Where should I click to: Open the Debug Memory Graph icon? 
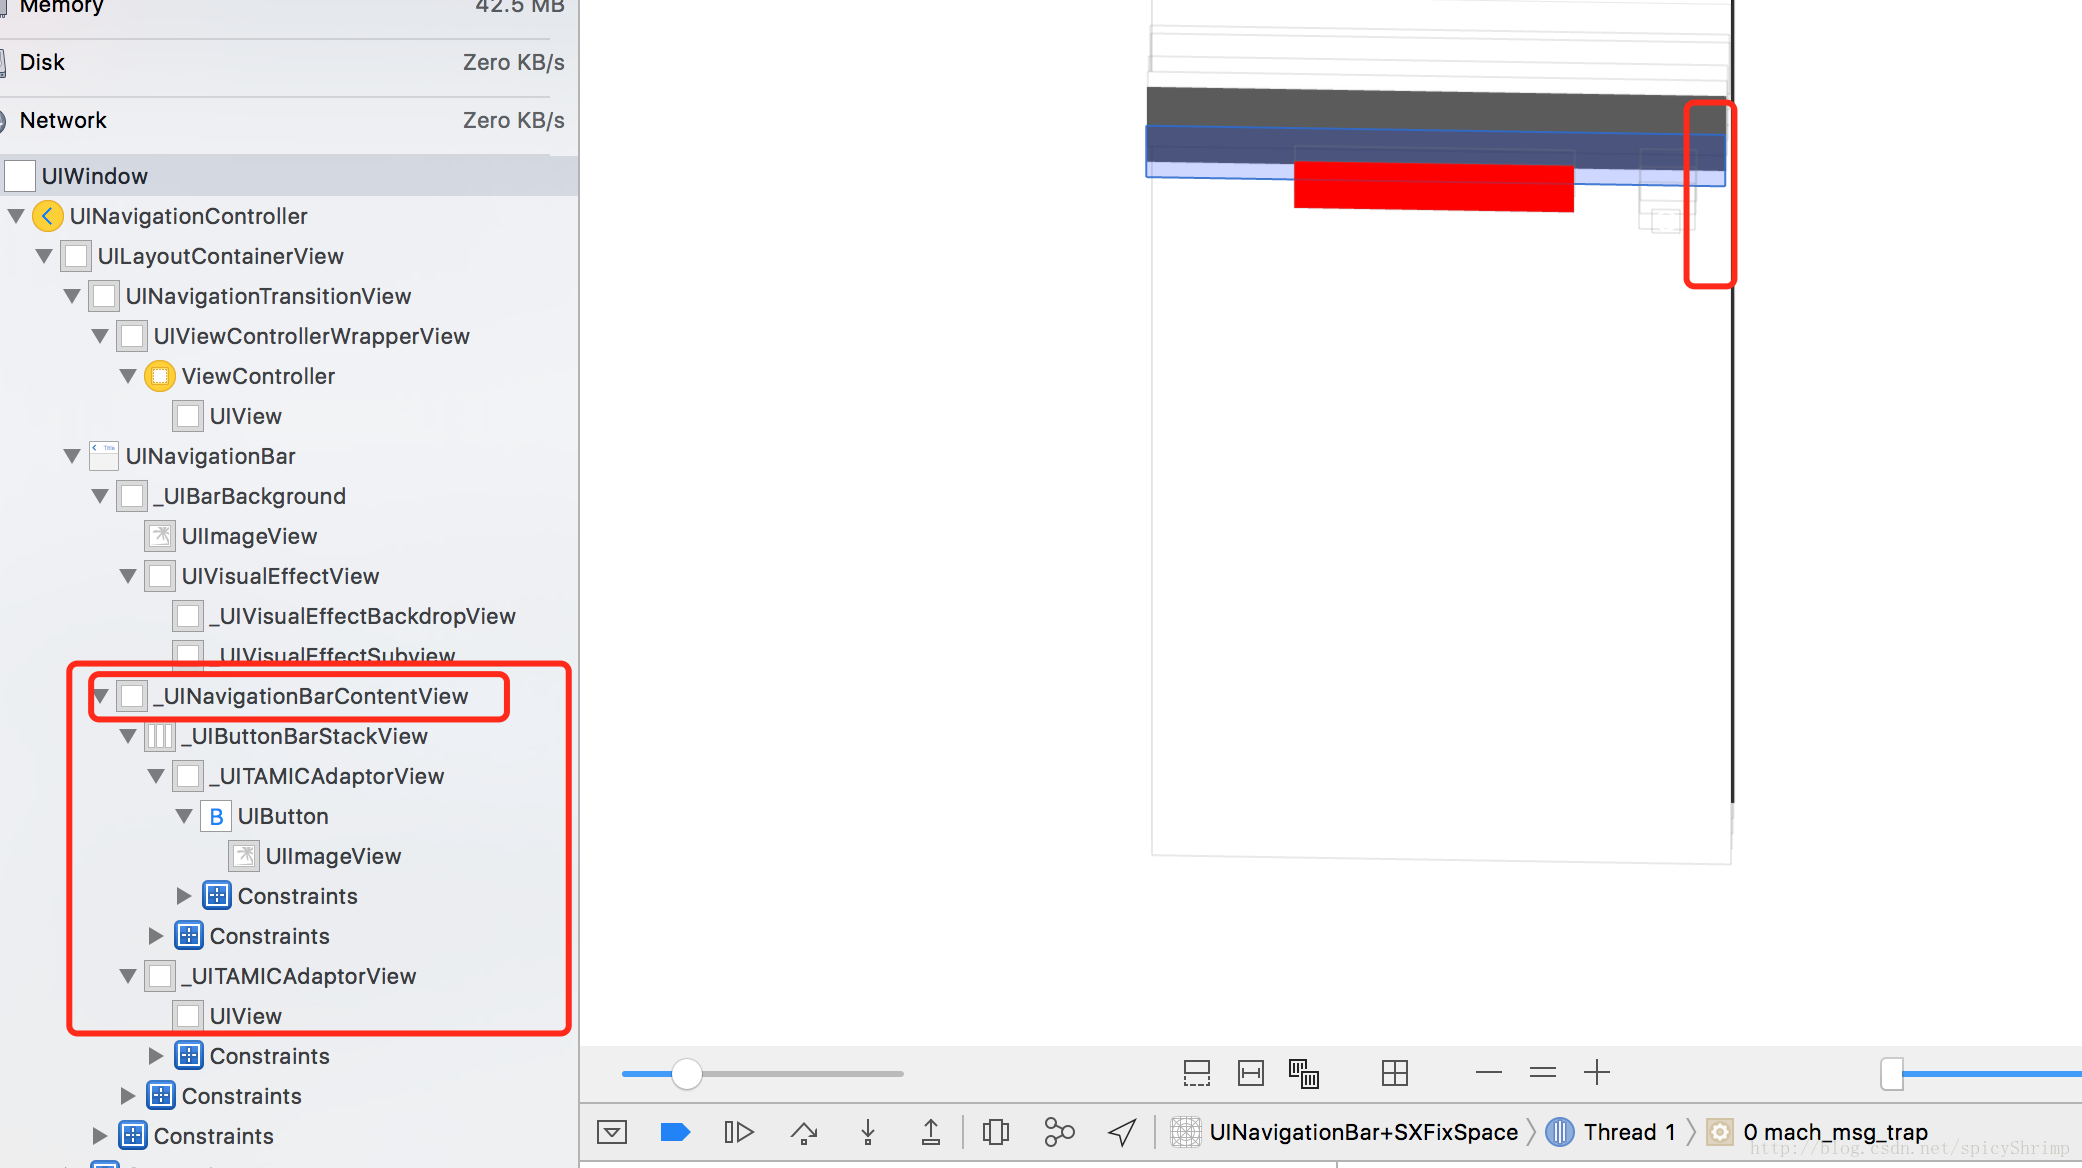pyautogui.click(x=1059, y=1132)
